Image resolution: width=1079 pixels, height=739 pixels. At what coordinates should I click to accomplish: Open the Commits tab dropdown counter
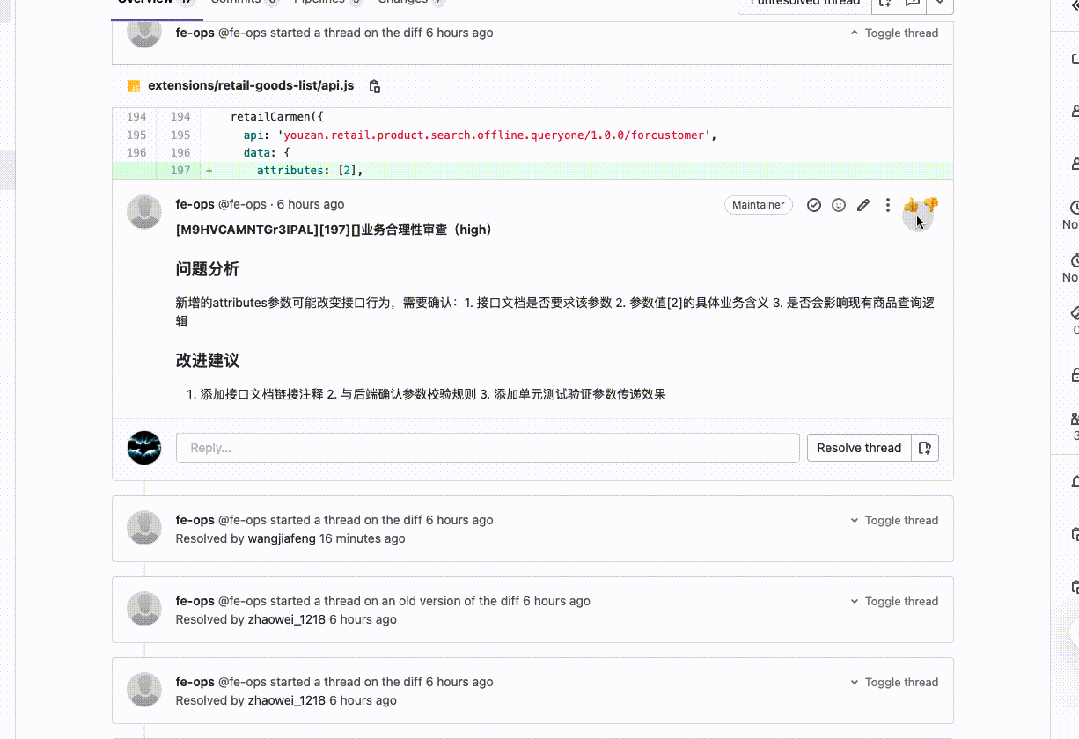[x=270, y=2]
